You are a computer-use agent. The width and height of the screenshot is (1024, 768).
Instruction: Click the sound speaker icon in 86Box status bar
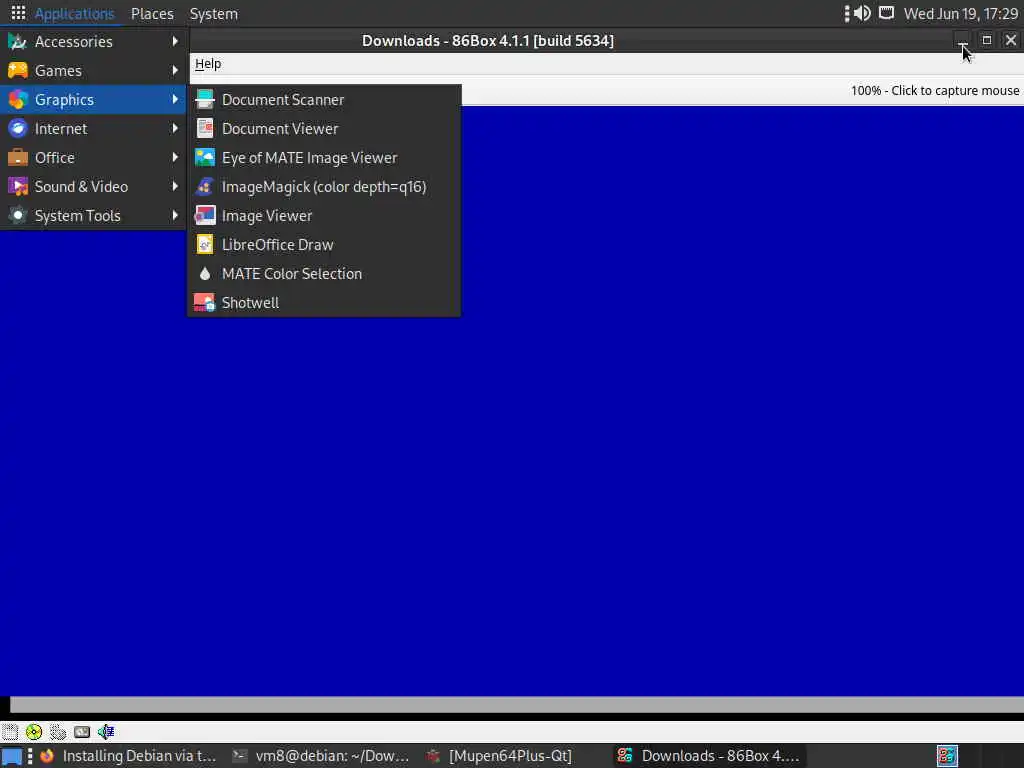point(106,731)
